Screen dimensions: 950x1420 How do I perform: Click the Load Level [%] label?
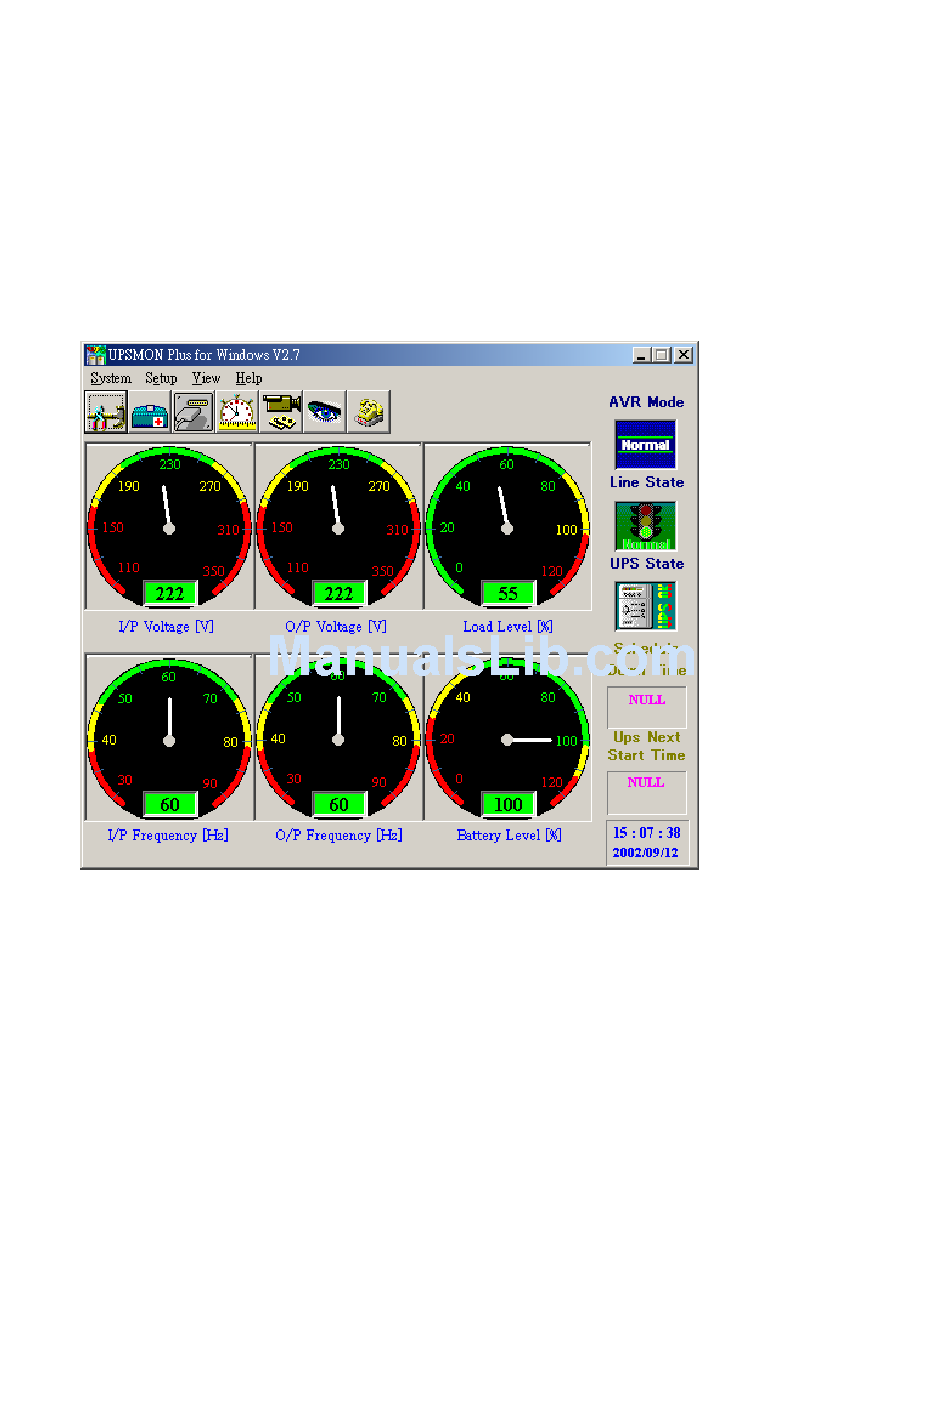pos(508,626)
